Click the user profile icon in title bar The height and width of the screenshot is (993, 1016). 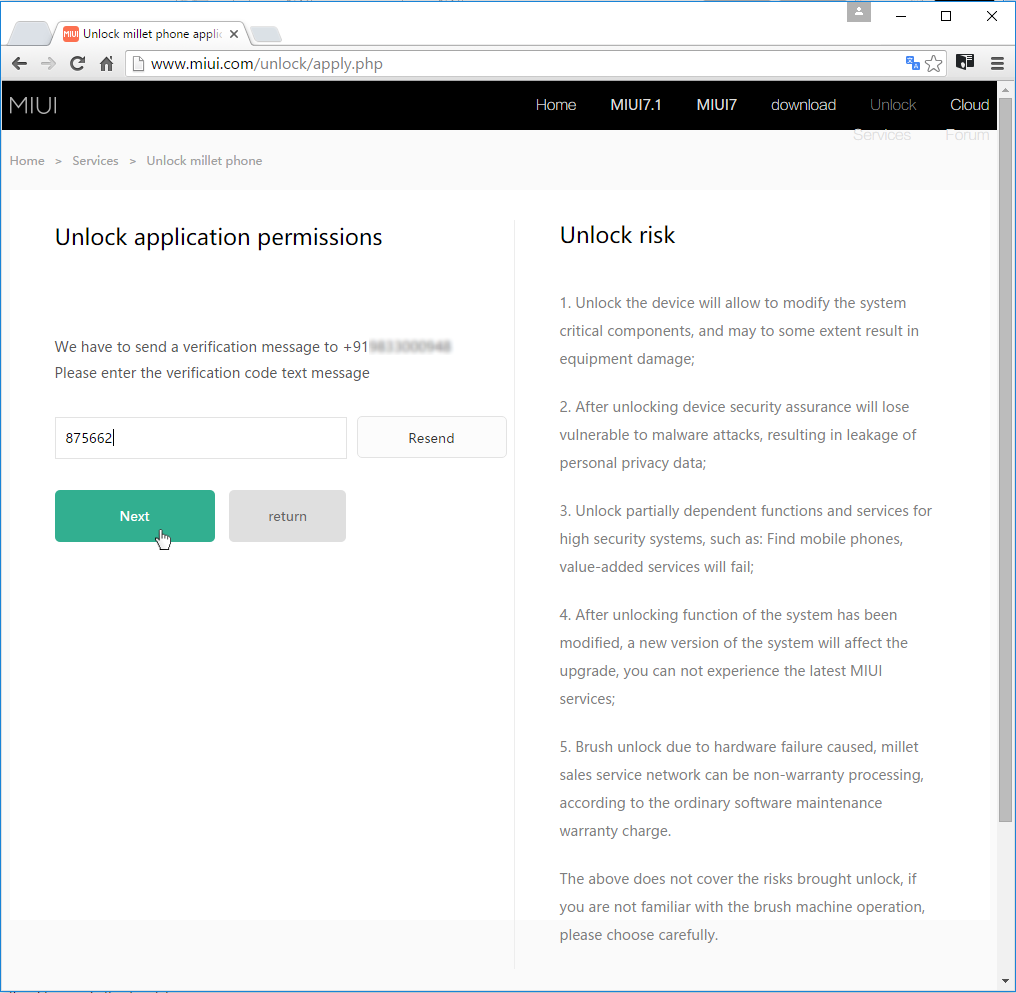click(859, 12)
